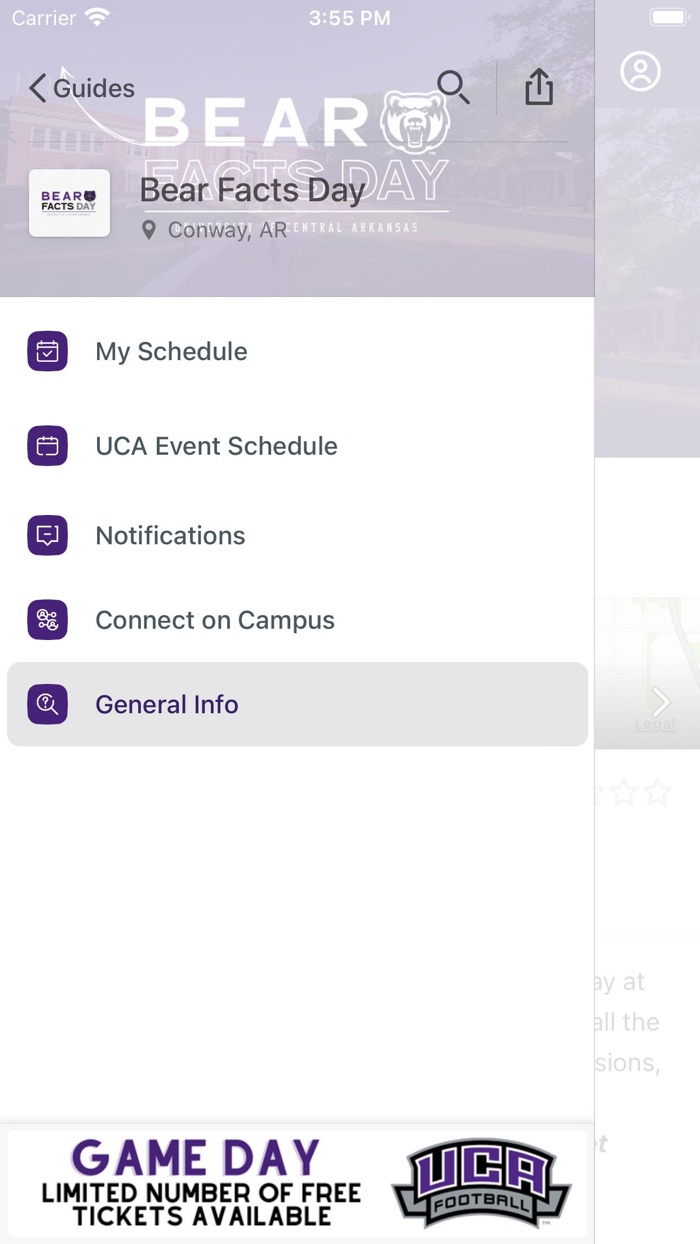Expand the map preview with the right chevron

click(x=660, y=702)
